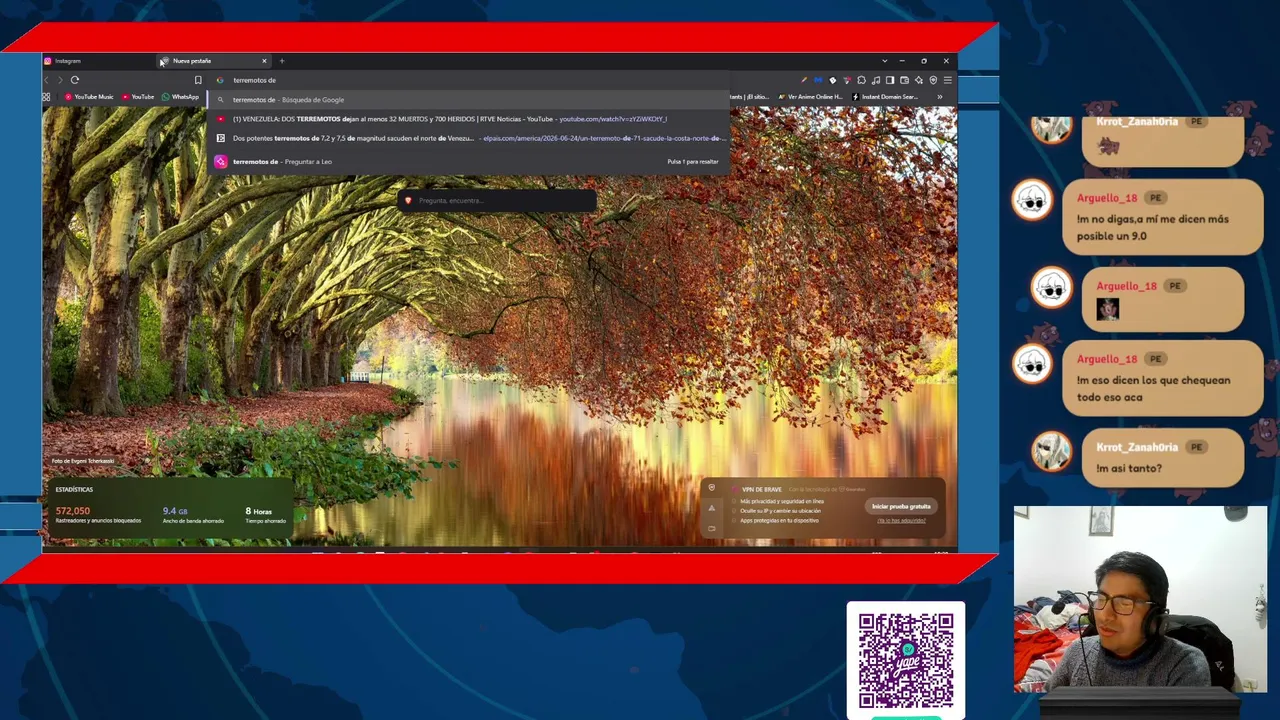This screenshot has height=720, width=1280.
Task: Close the Nueva pestaña tab
Action: click(264, 61)
